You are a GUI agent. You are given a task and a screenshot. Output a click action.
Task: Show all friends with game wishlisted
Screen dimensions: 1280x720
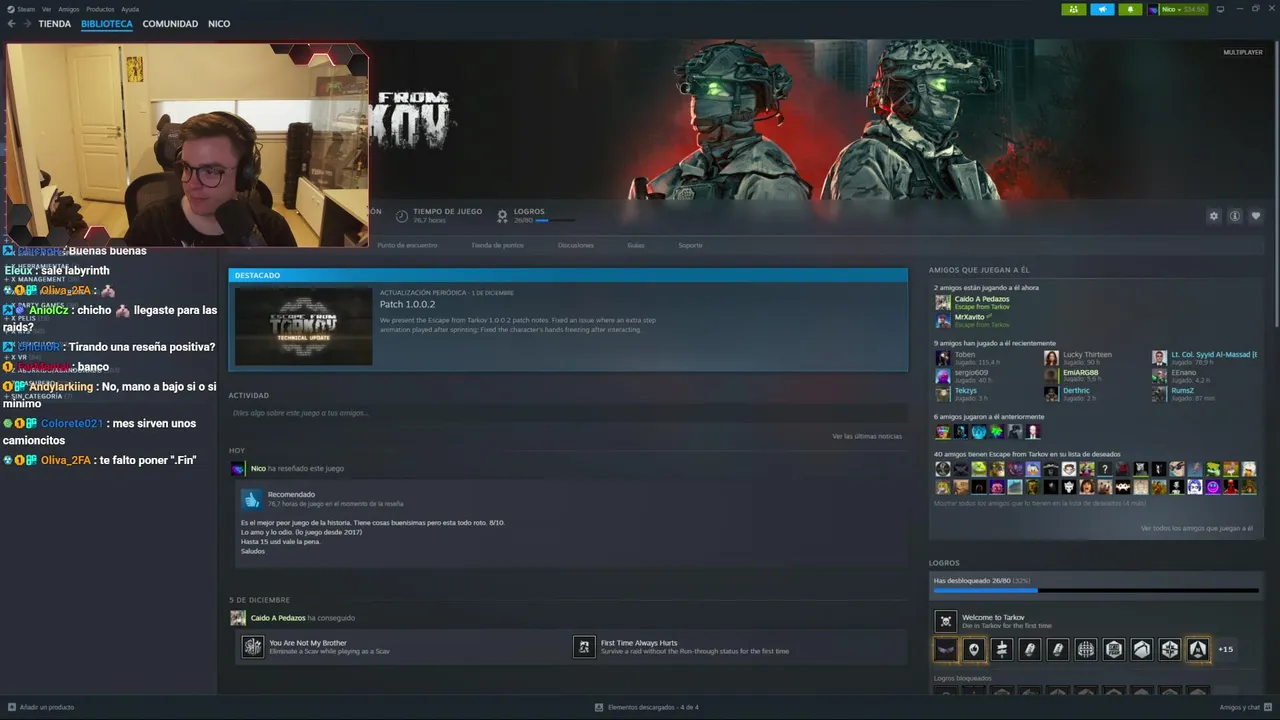point(1040,503)
